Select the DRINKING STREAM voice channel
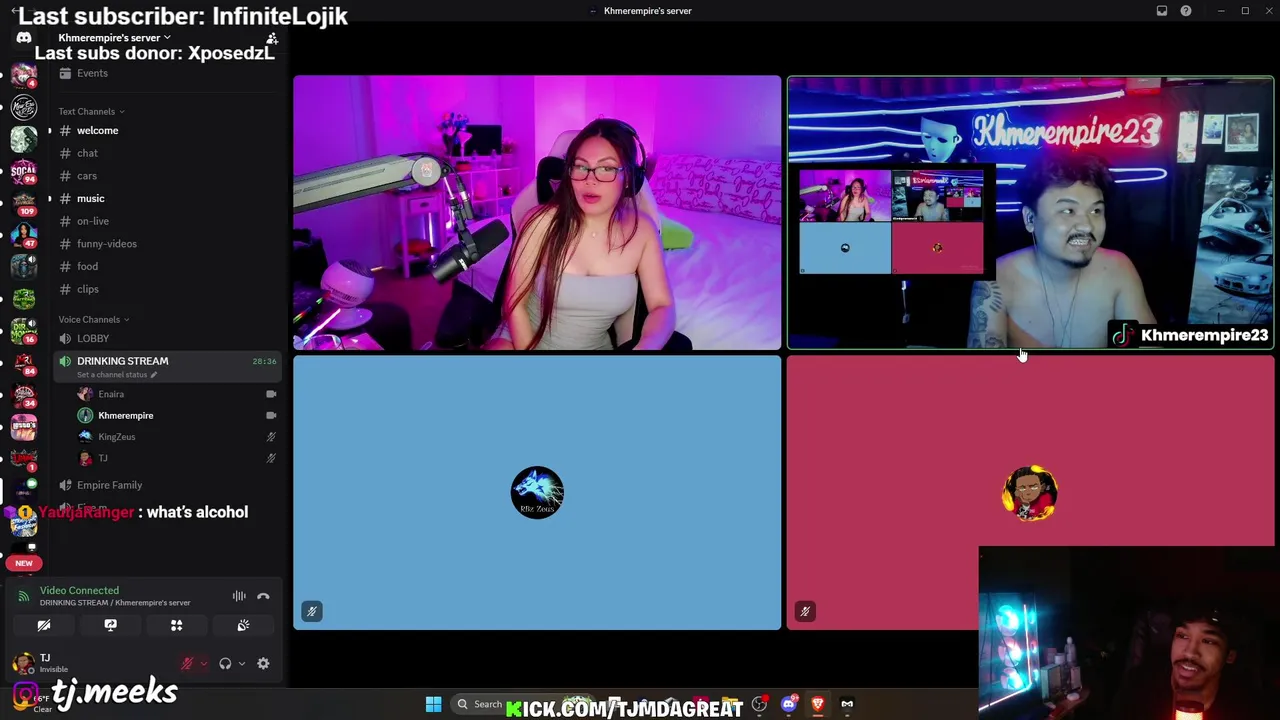This screenshot has width=1280, height=720. (x=167, y=367)
